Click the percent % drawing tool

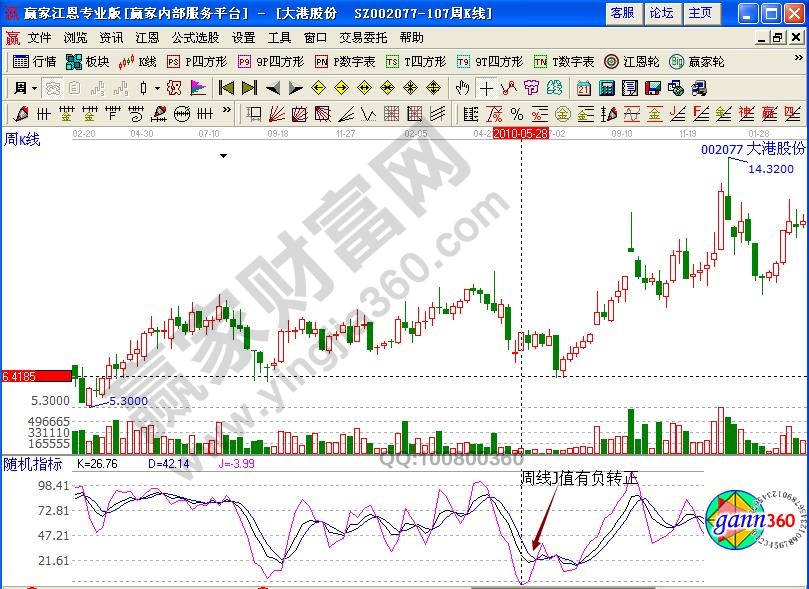(516, 113)
